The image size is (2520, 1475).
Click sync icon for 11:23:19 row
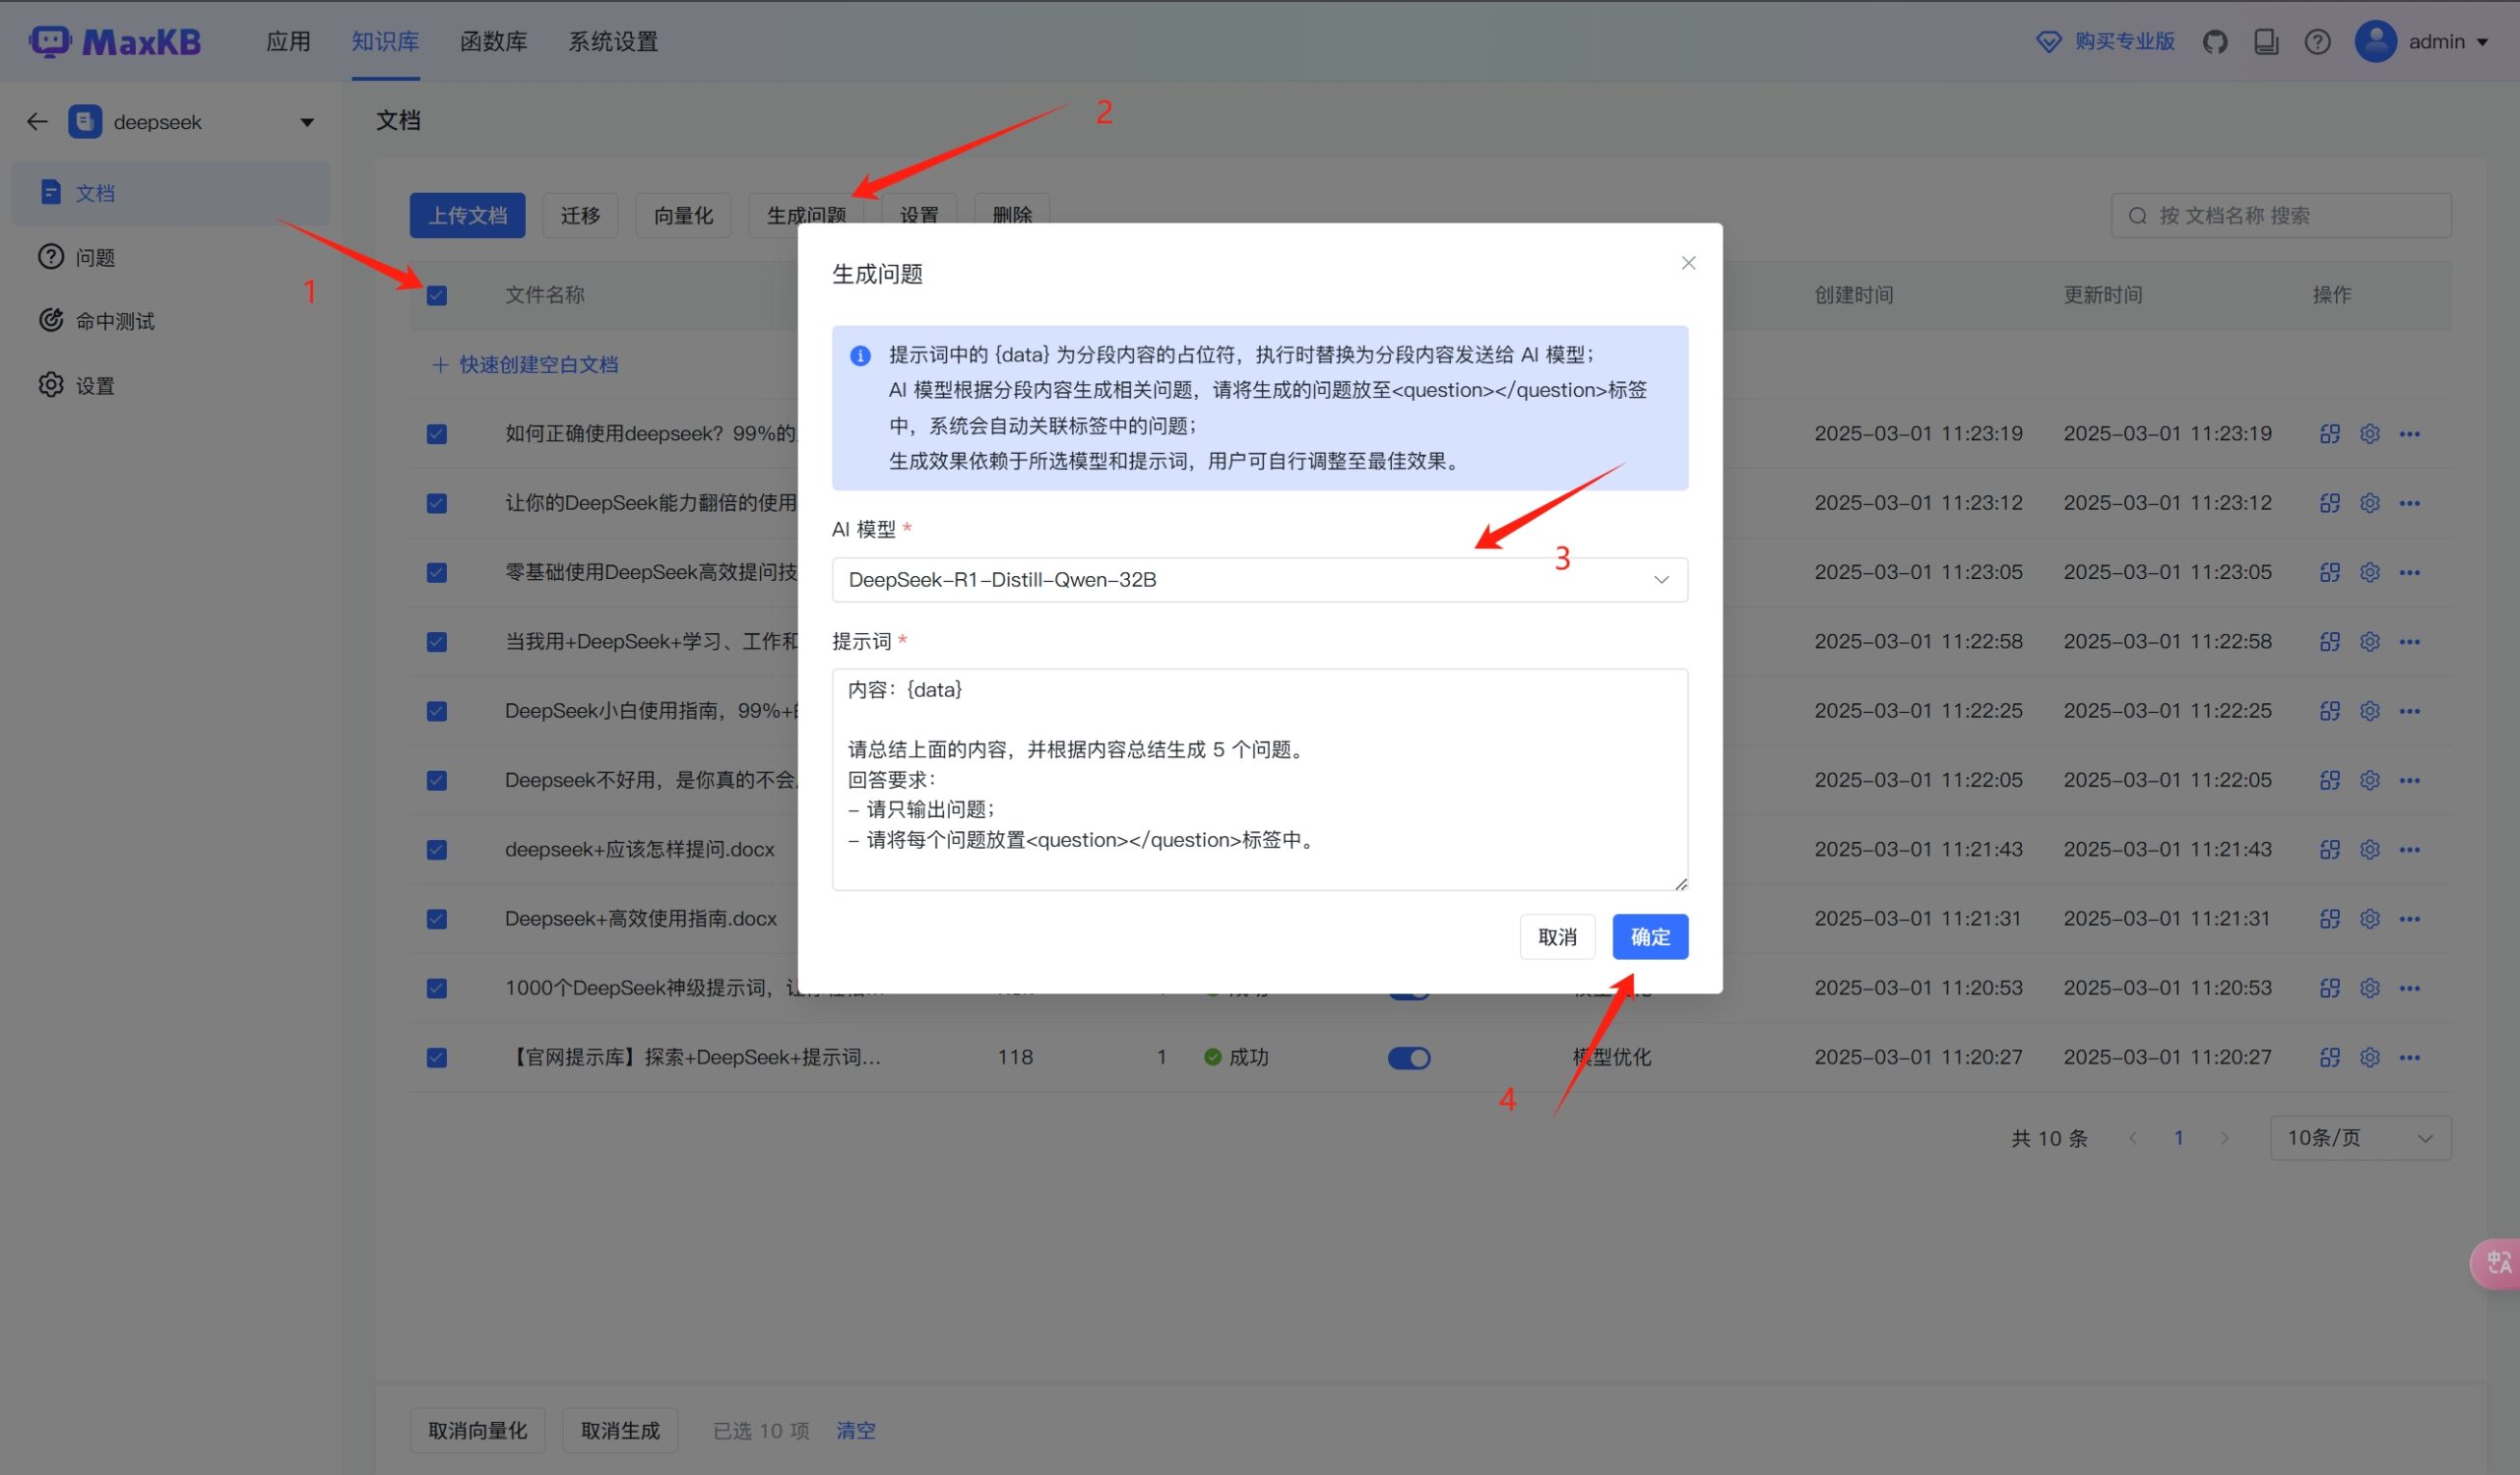pyautogui.click(x=2329, y=434)
